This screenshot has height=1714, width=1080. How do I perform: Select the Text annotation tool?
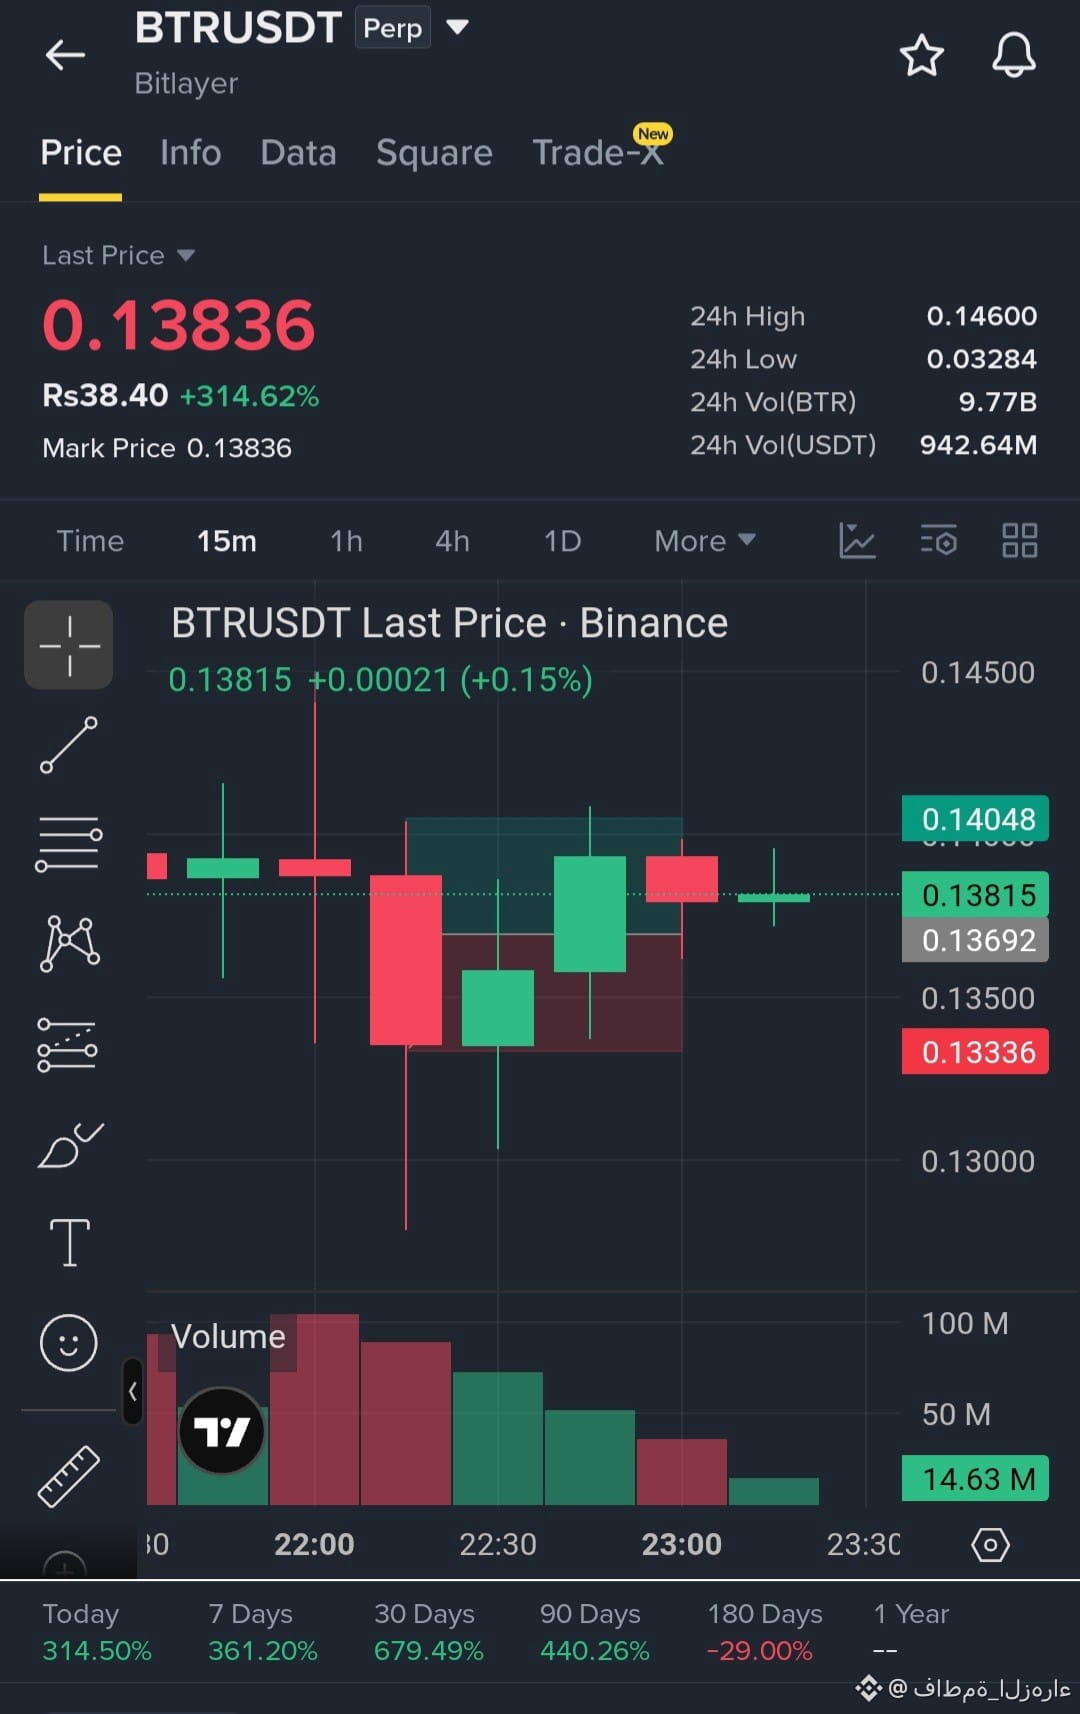(69, 1243)
